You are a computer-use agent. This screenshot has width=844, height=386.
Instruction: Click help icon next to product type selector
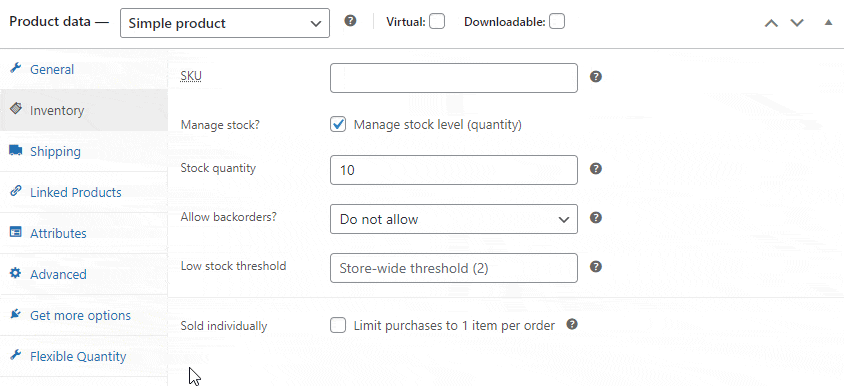click(x=350, y=21)
